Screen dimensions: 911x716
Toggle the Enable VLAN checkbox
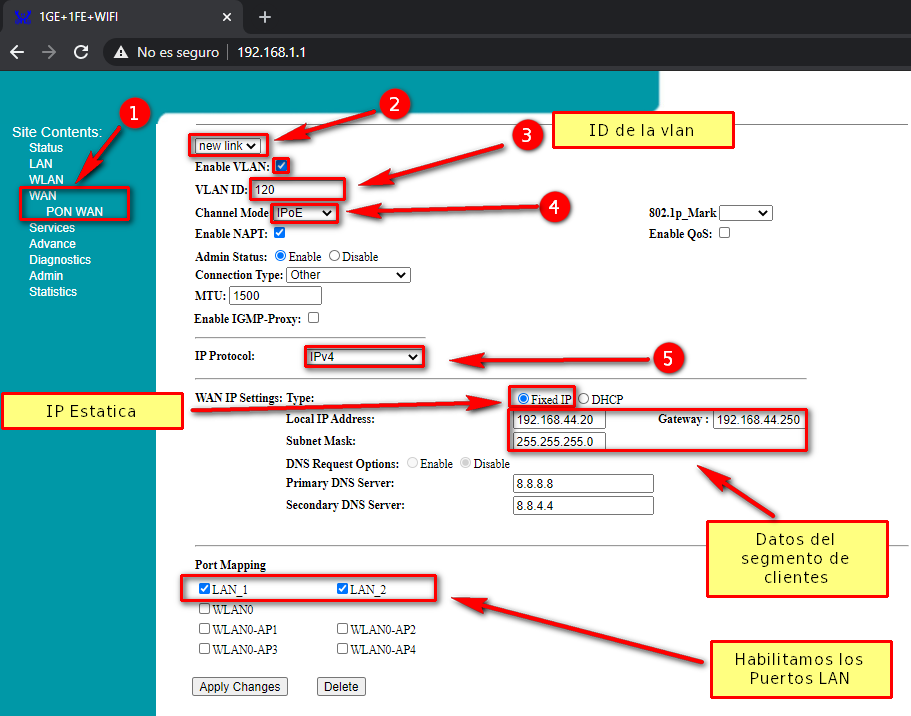click(282, 166)
